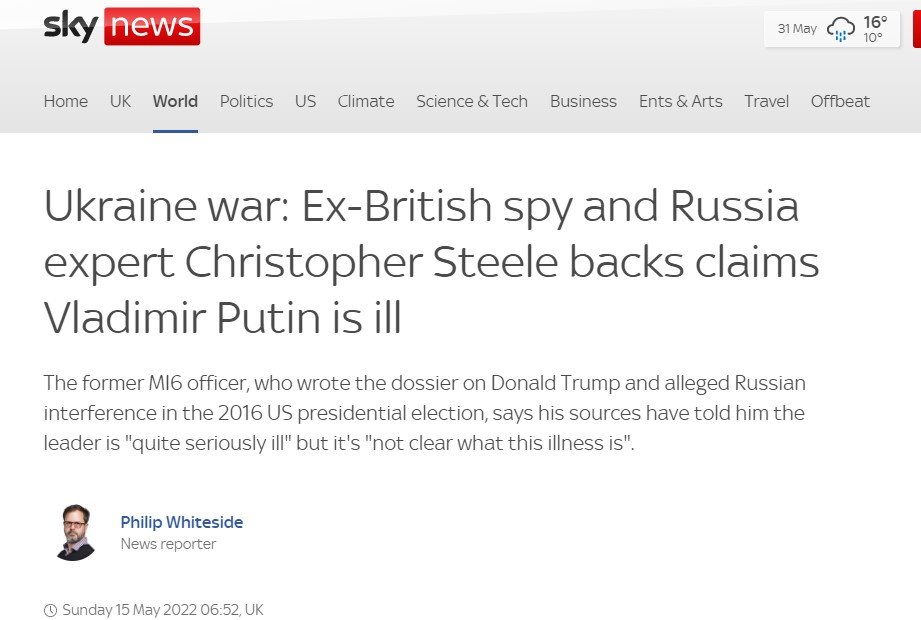Click the Sky News logo
Viewport: 921px width, 620px height.
pos(121,26)
